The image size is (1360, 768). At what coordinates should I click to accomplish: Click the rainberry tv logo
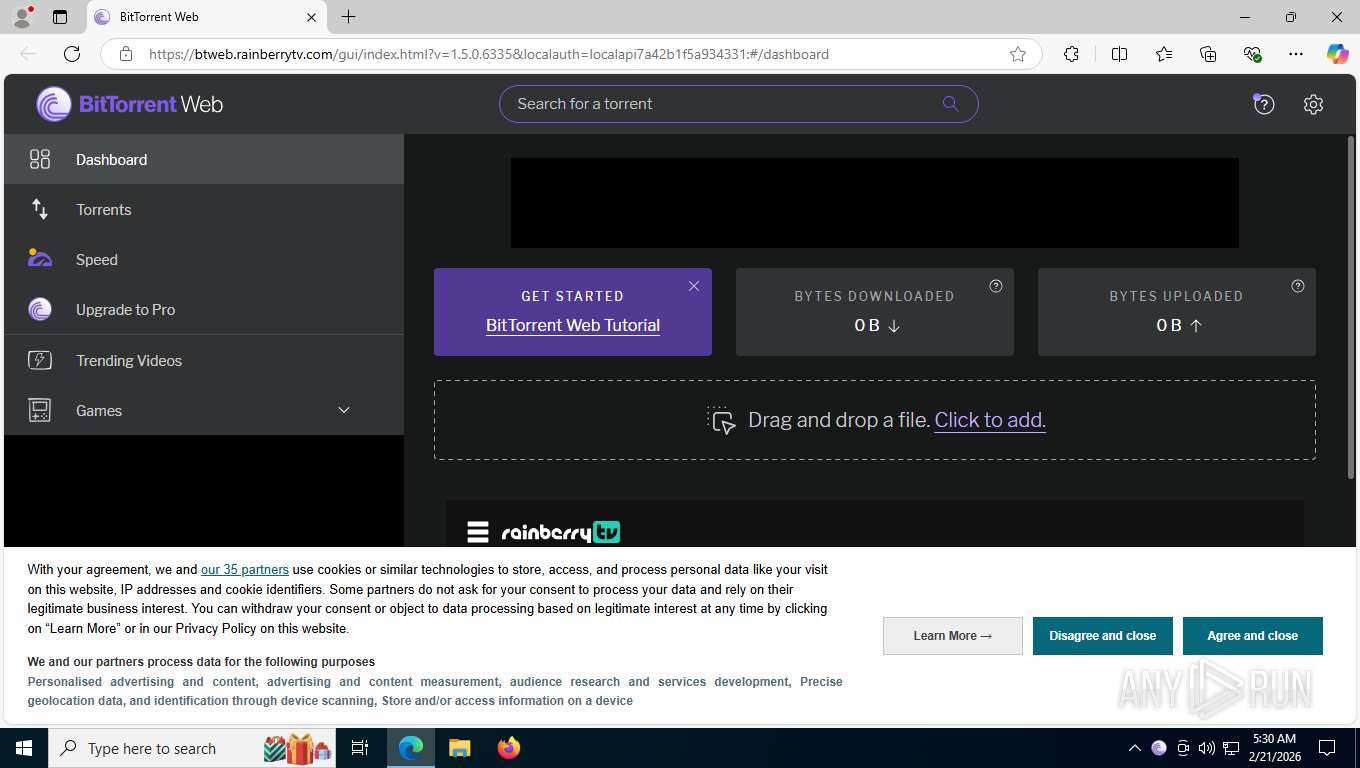point(561,532)
